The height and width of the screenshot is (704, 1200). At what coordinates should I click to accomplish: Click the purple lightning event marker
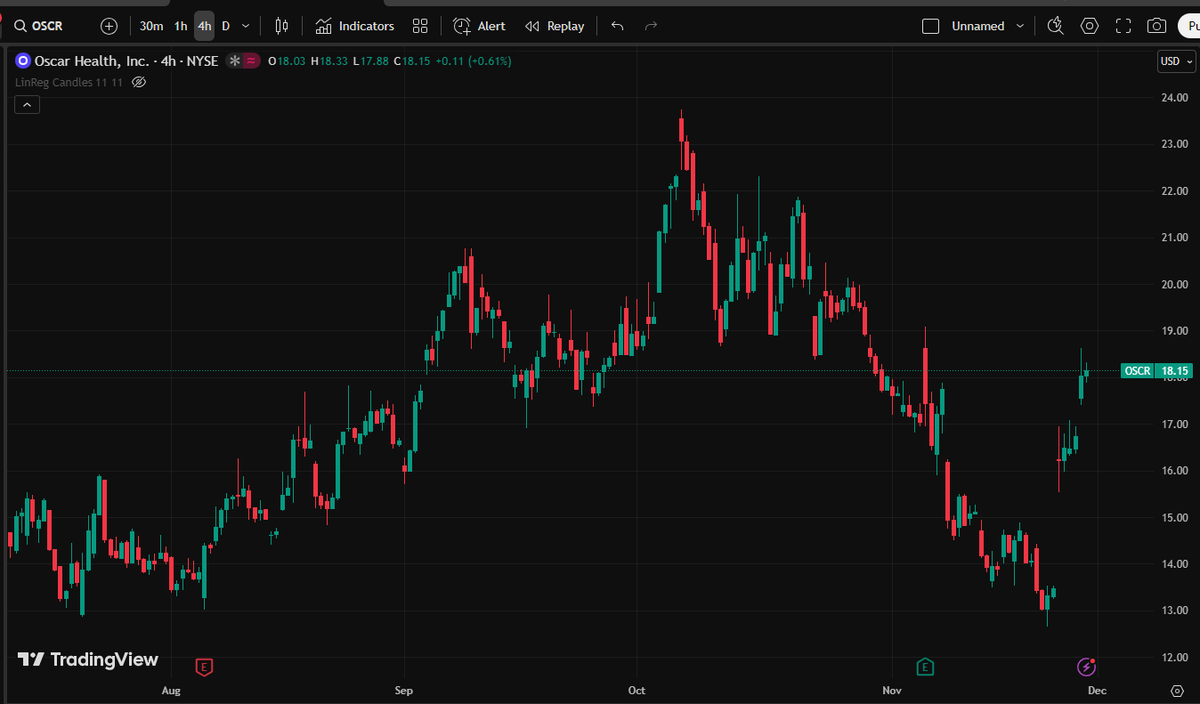pos(1086,666)
